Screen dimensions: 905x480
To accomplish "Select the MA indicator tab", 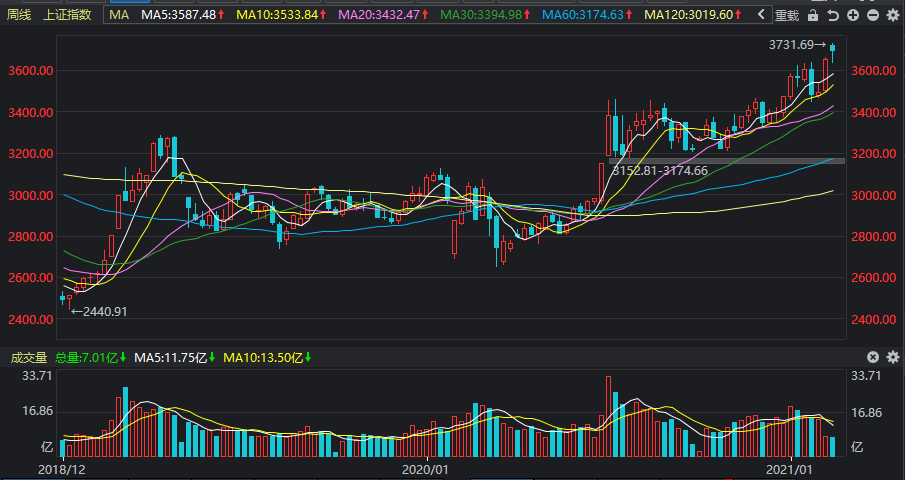I will (119, 15).
